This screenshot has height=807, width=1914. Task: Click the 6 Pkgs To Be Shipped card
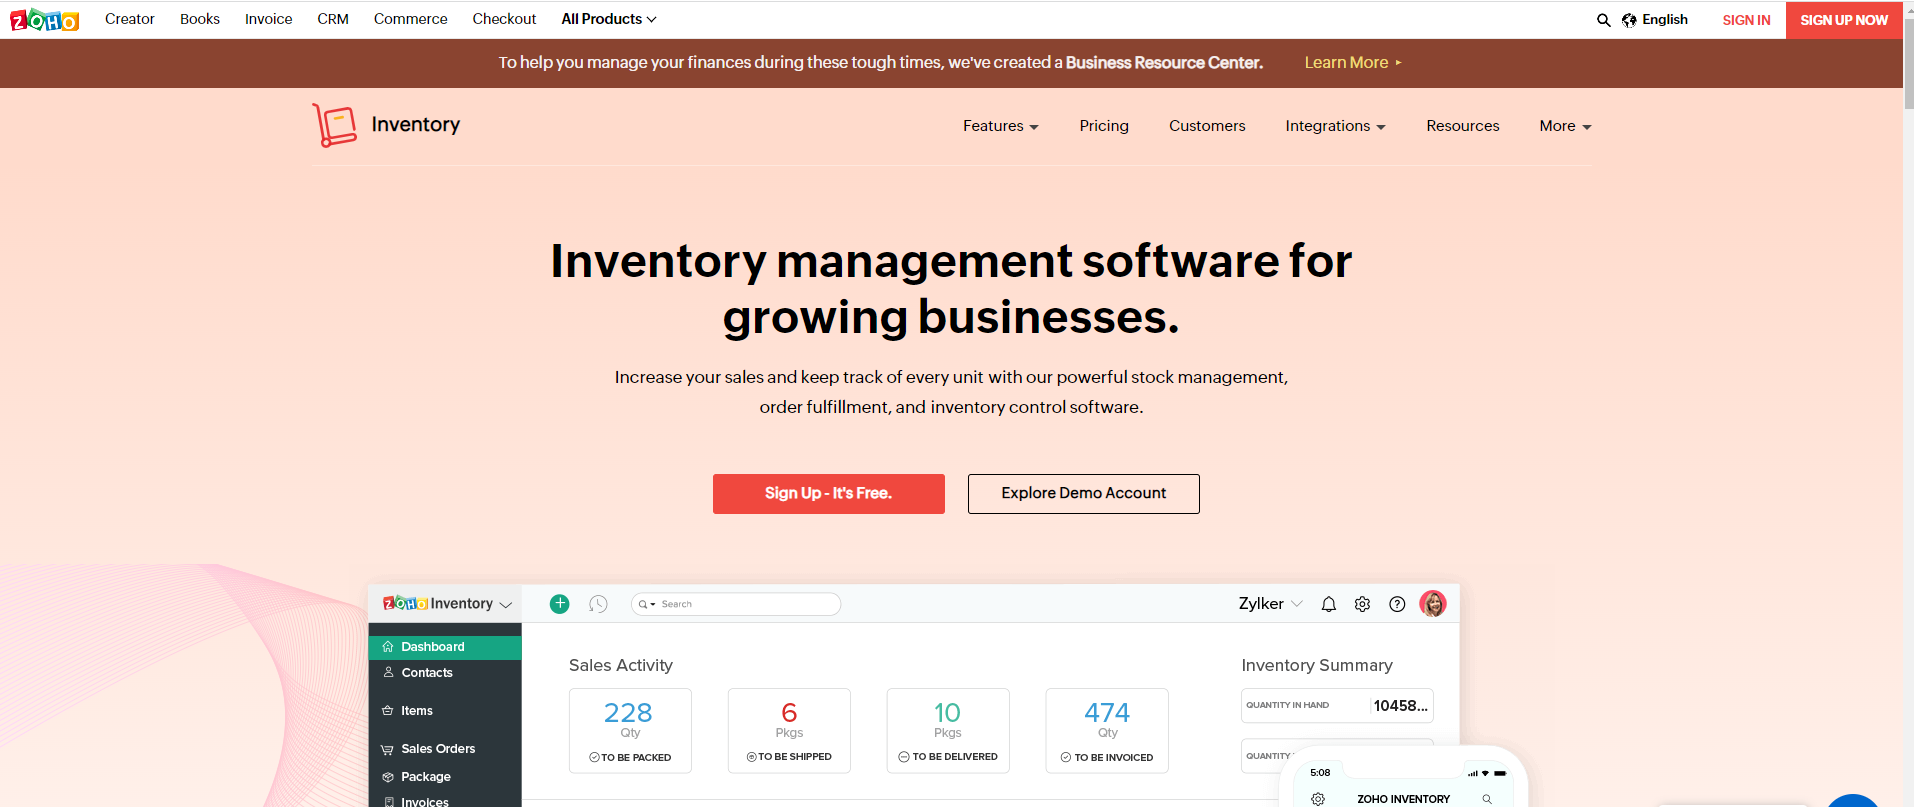(789, 731)
